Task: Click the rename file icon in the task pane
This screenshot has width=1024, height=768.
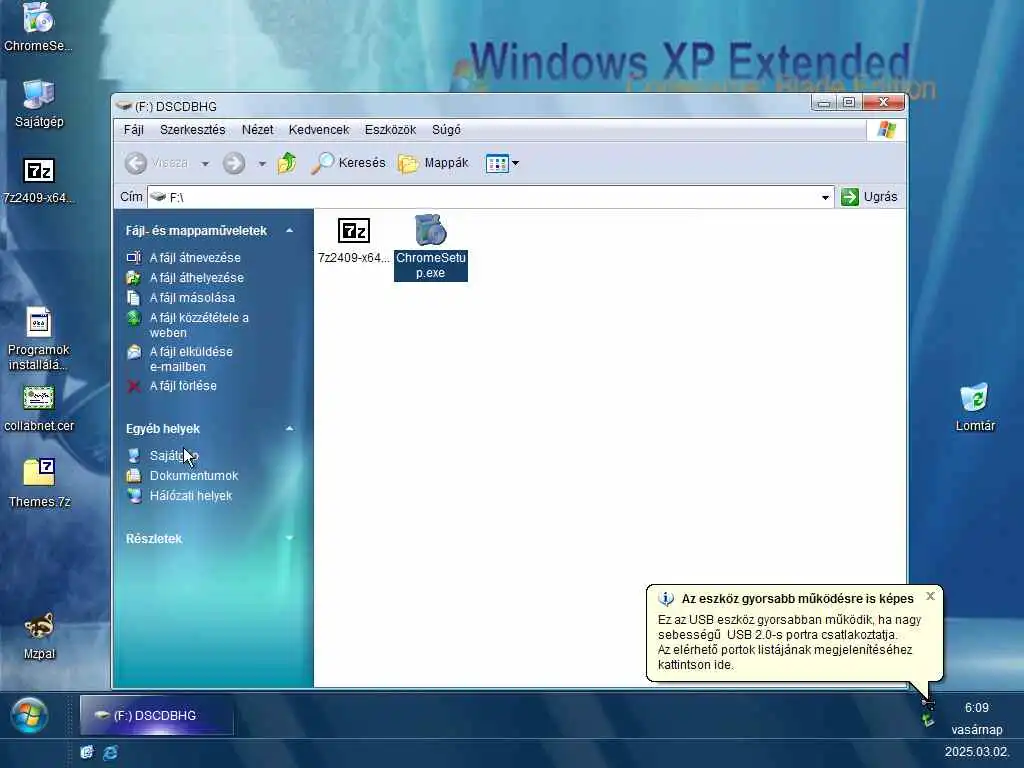Action: (x=134, y=257)
